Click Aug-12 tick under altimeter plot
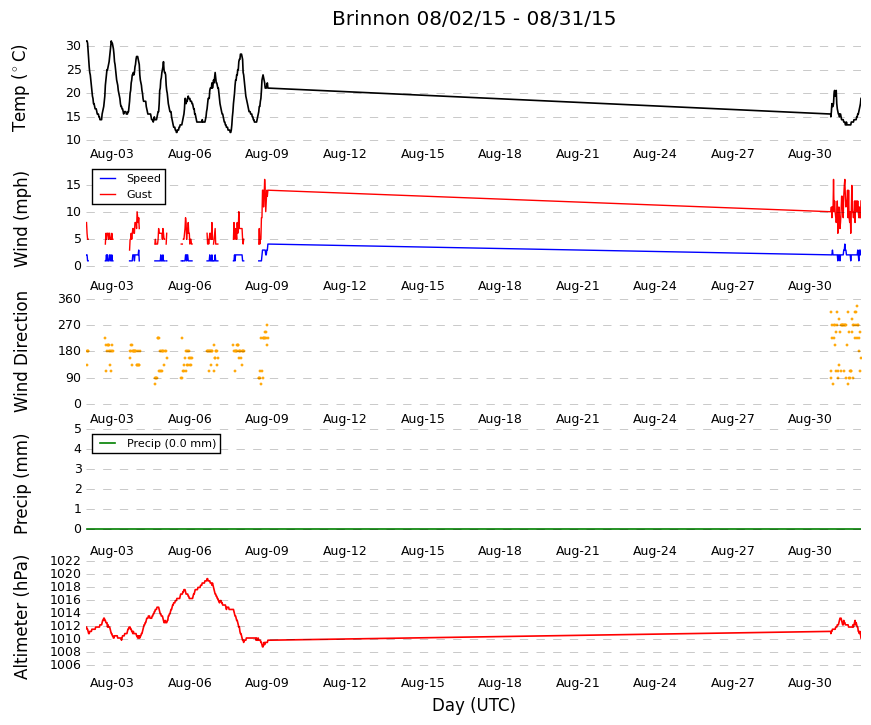This screenshot has height=725, width=871. 344,683
